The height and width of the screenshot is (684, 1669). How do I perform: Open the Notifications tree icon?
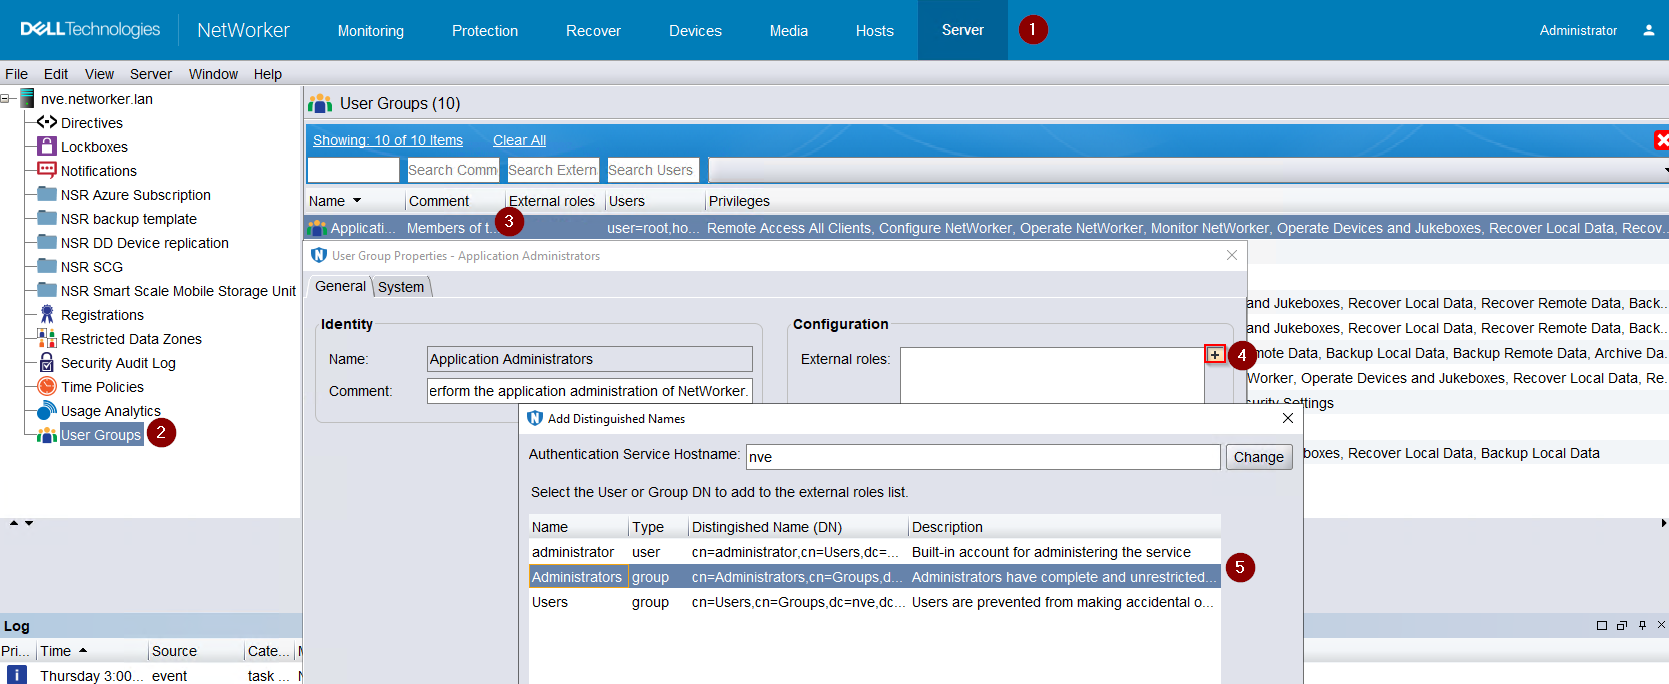tap(46, 170)
